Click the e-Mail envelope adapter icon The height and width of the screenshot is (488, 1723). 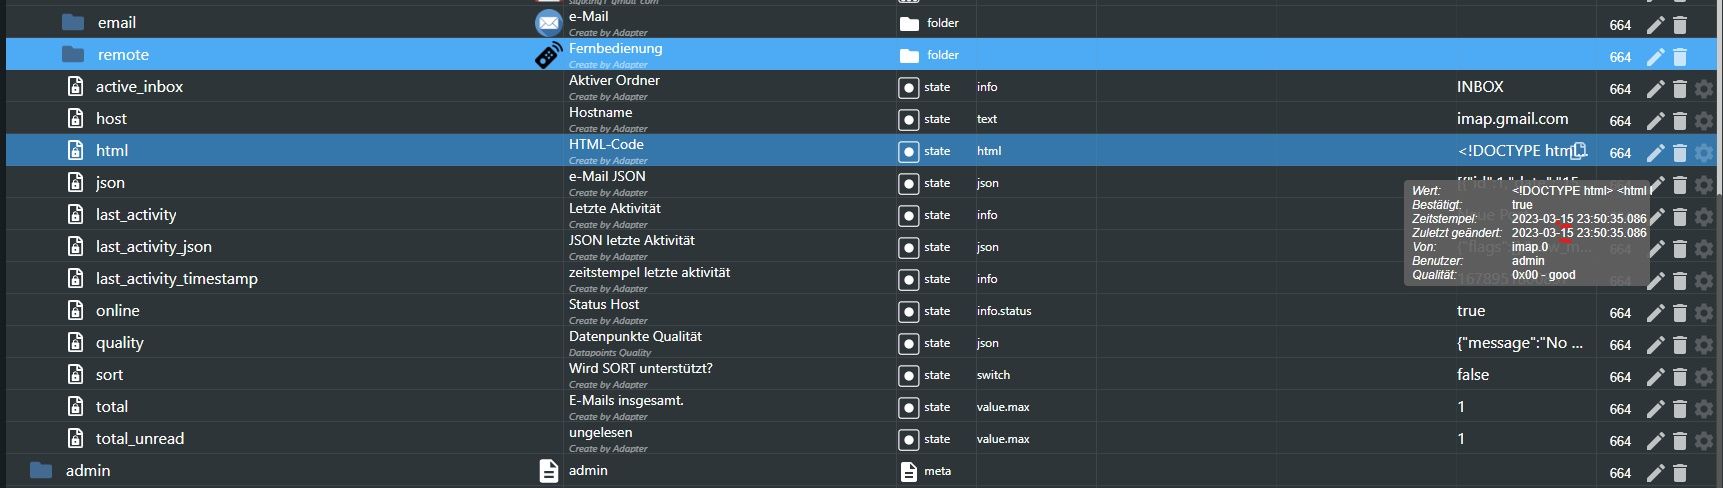point(548,22)
